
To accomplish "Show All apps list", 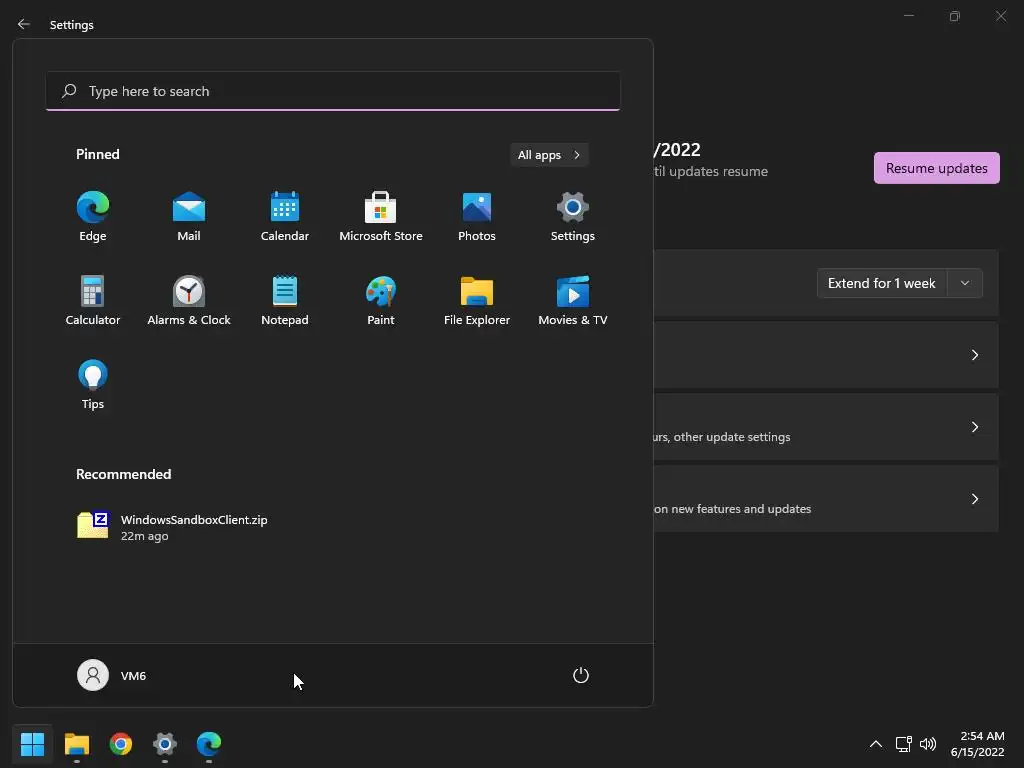I will click(x=549, y=155).
